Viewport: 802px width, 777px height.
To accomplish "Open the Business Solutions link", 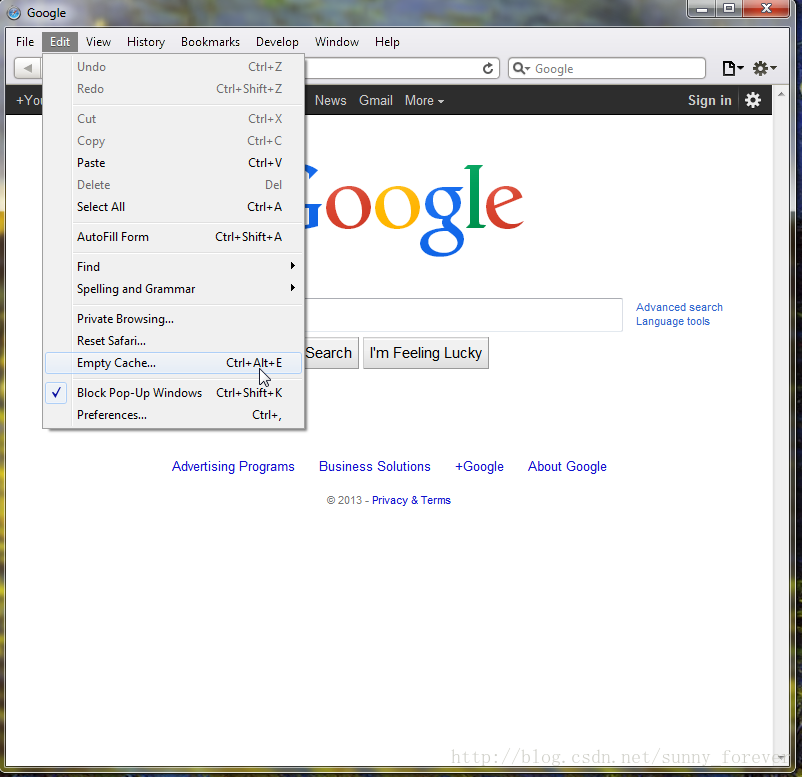I will [374, 467].
